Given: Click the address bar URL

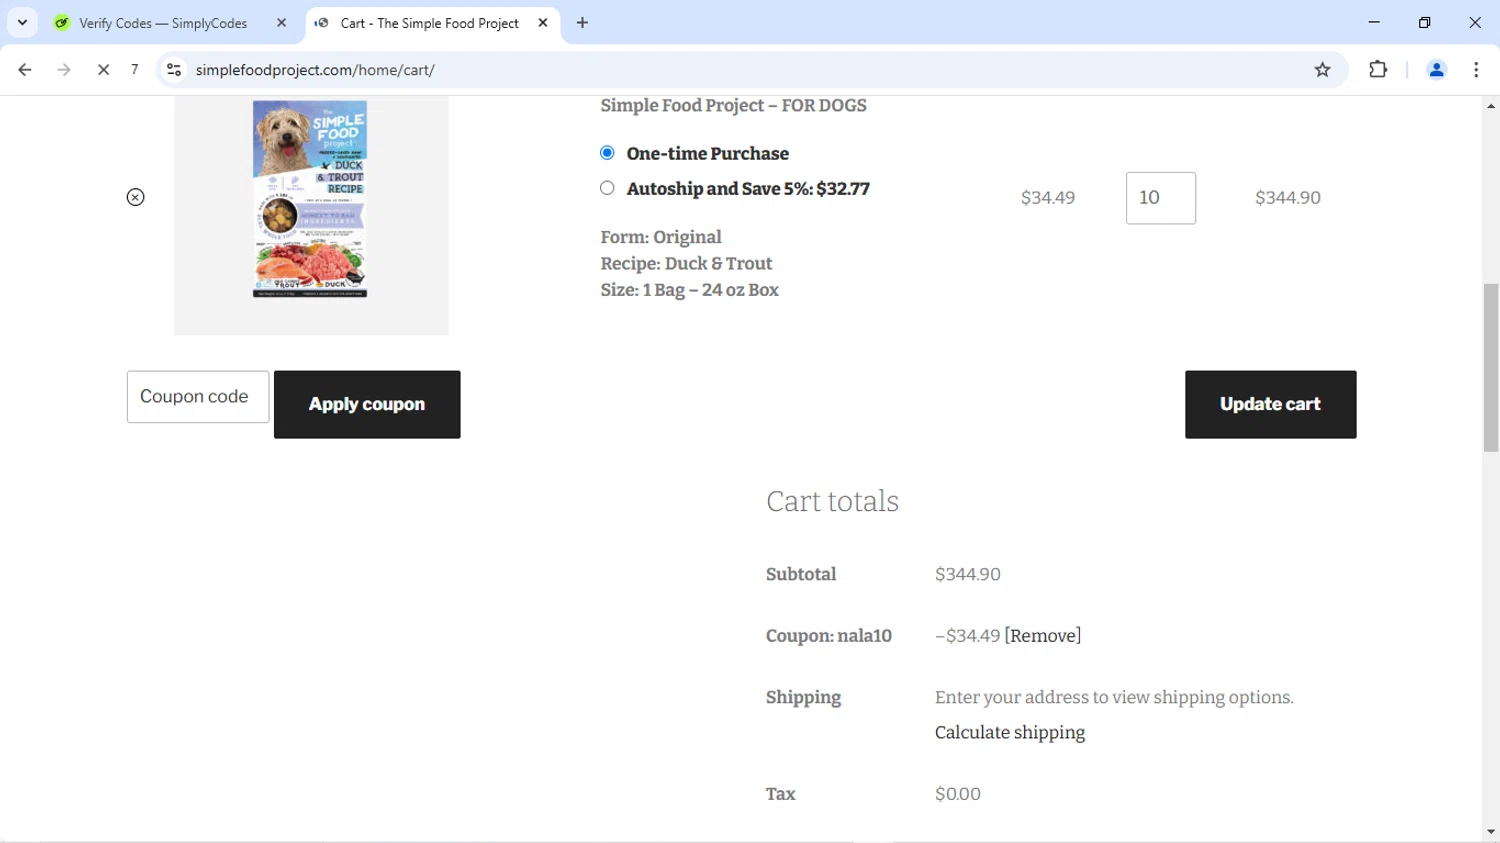Looking at the screenshot, I should coord(315,70).
